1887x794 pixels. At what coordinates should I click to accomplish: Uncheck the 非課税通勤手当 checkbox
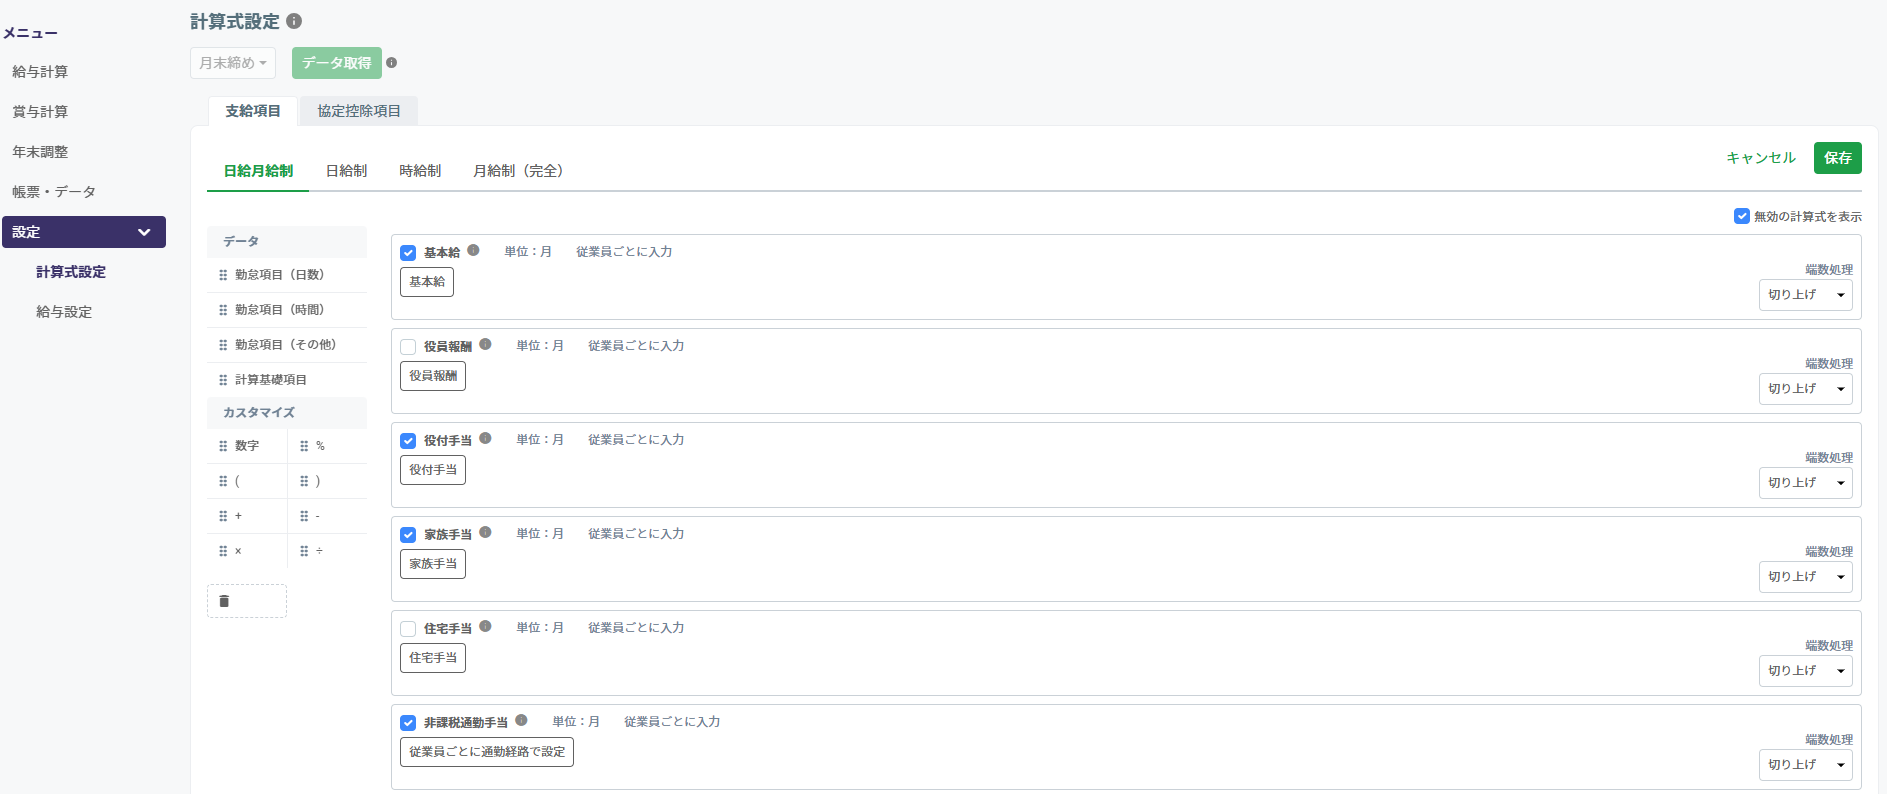(408, 723)
